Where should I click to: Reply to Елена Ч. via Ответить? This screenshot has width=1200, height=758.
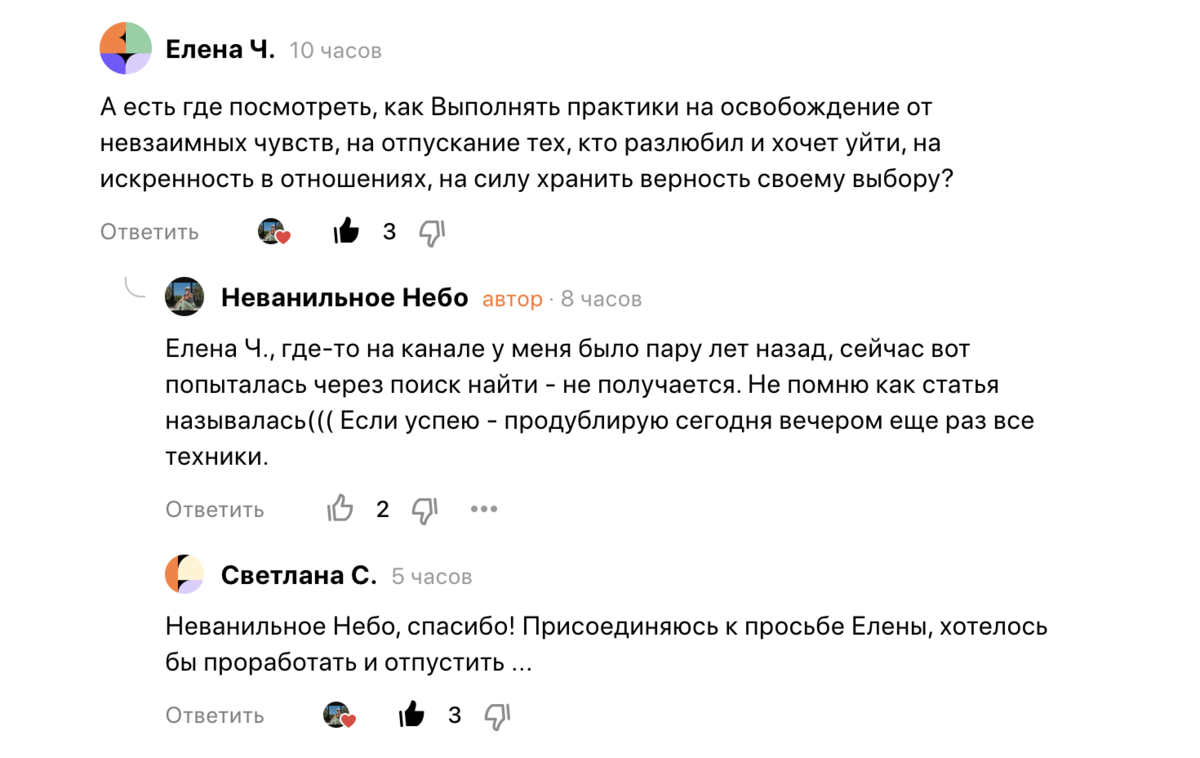pos(148,231)
